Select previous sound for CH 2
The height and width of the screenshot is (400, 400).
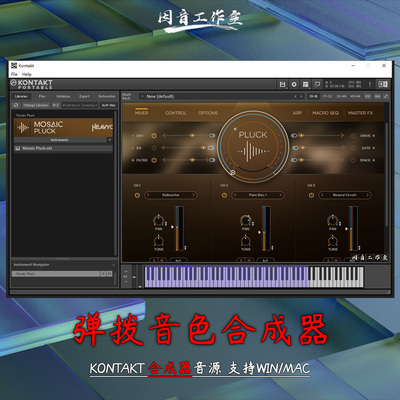[235, 195]
